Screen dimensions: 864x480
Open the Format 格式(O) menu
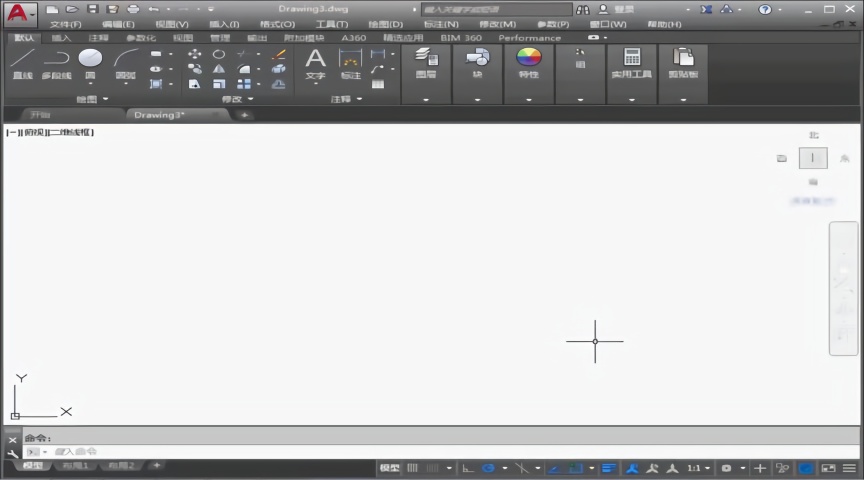coord(277,24)
